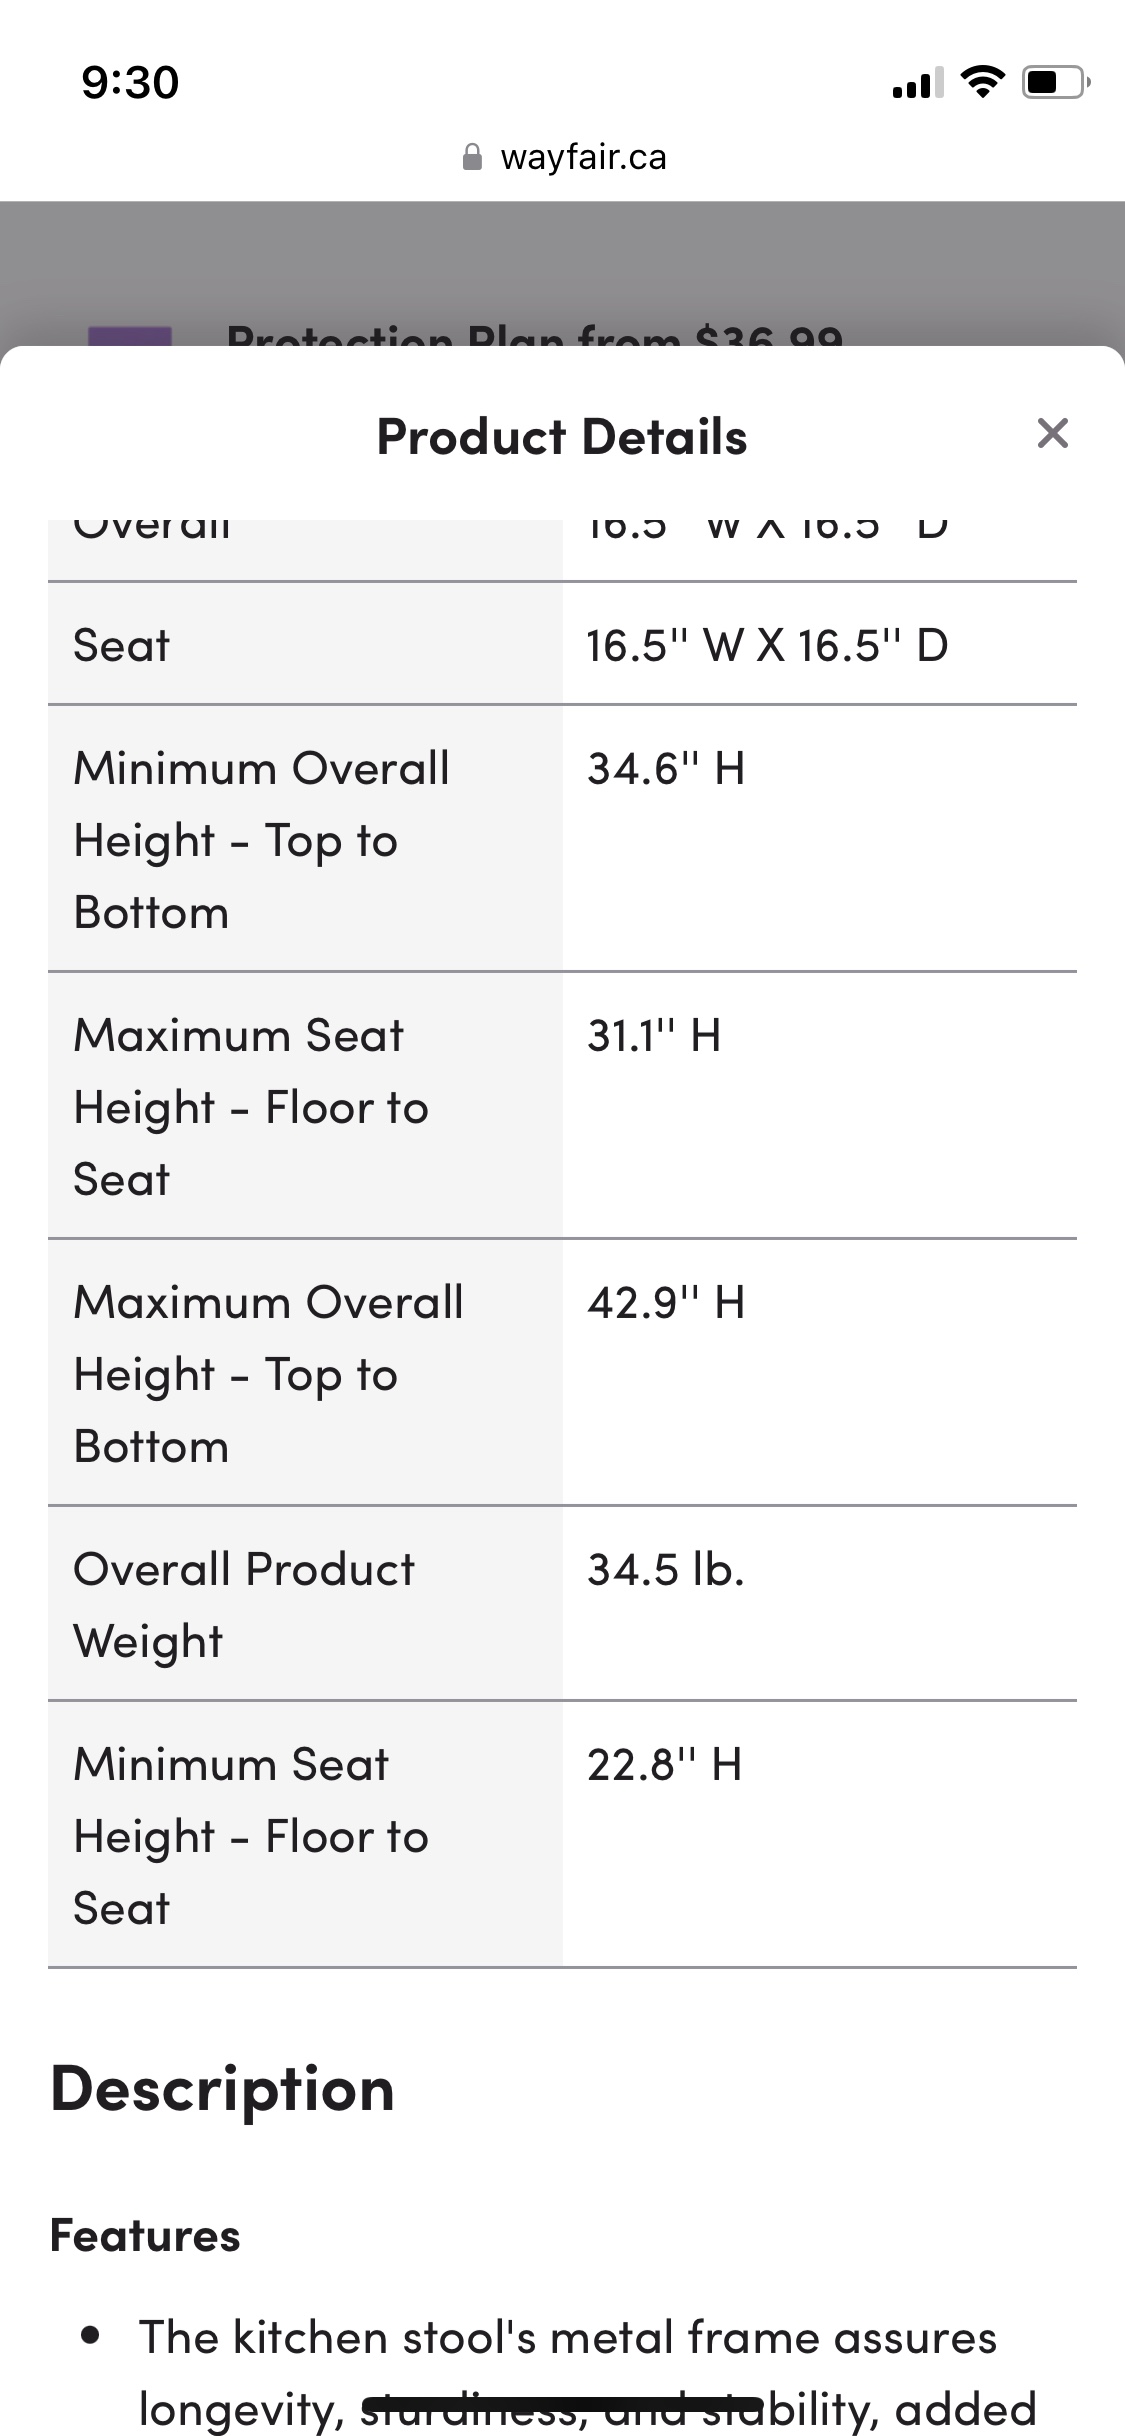Tap the Product Details heading

(562, 437)
